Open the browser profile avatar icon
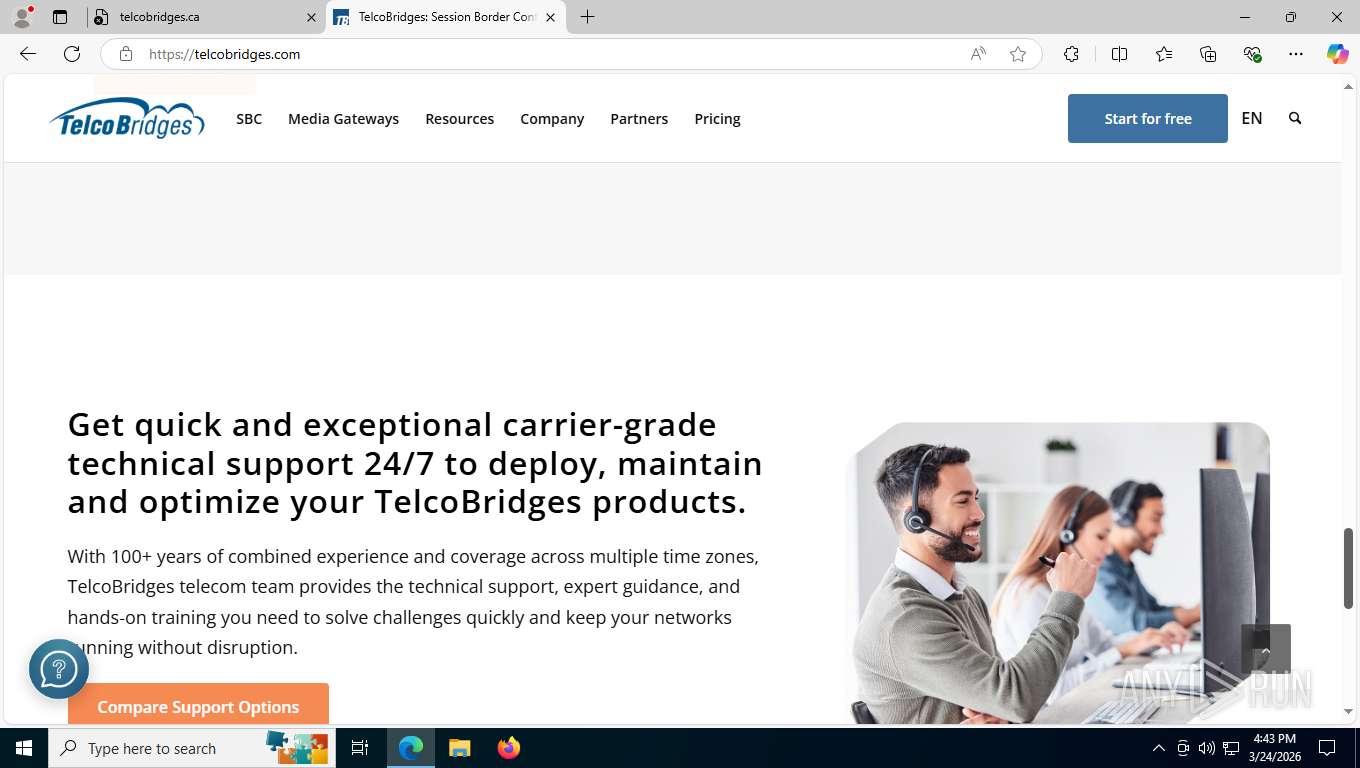Screen dimensions: 1360x768 pyautogui.click(x=22, y=17)
